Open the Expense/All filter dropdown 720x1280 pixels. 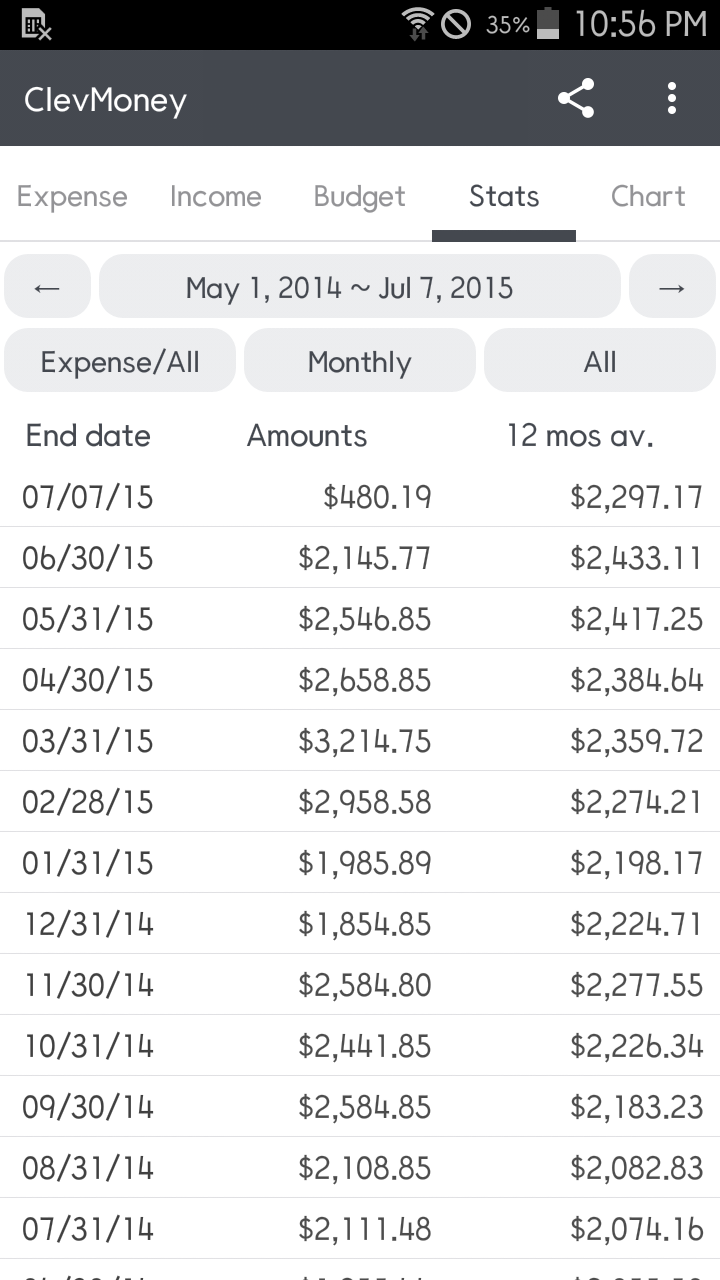click(120, 361)
